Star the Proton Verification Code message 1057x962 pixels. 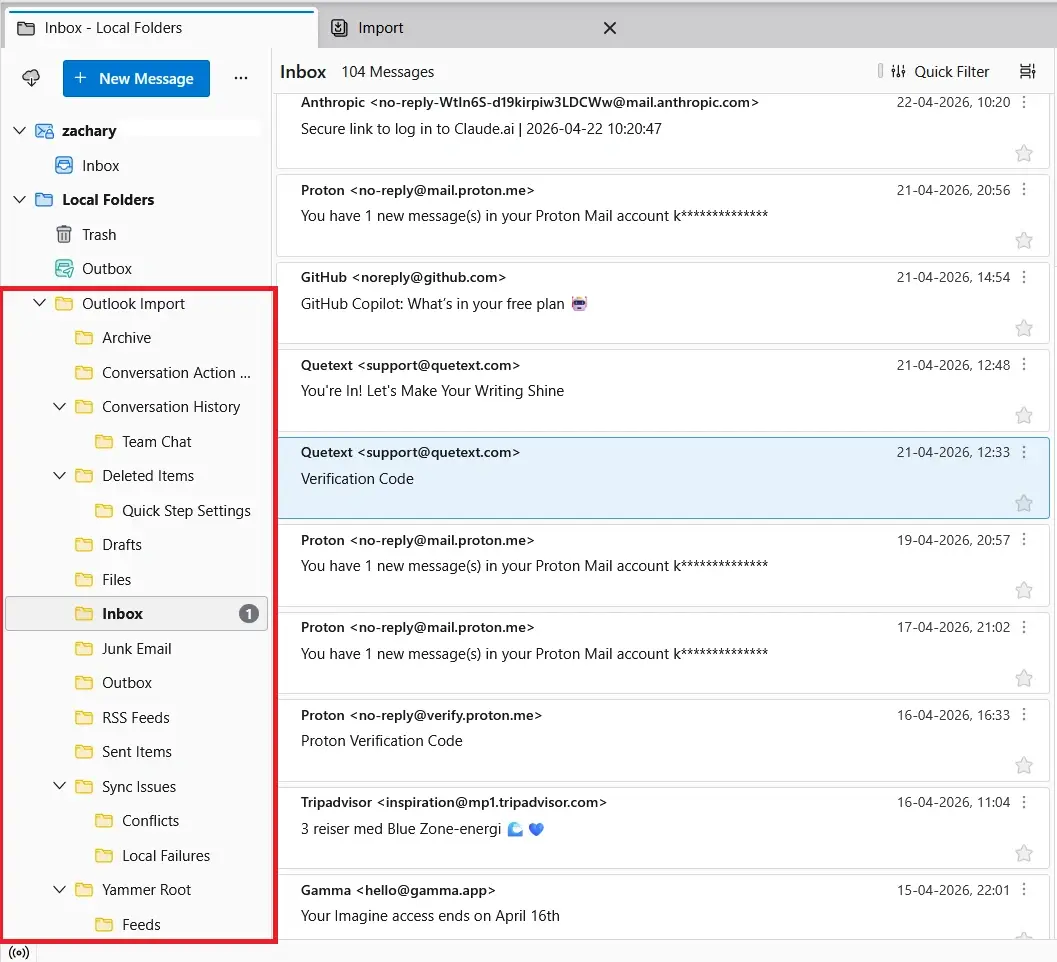click(1024, 765)
